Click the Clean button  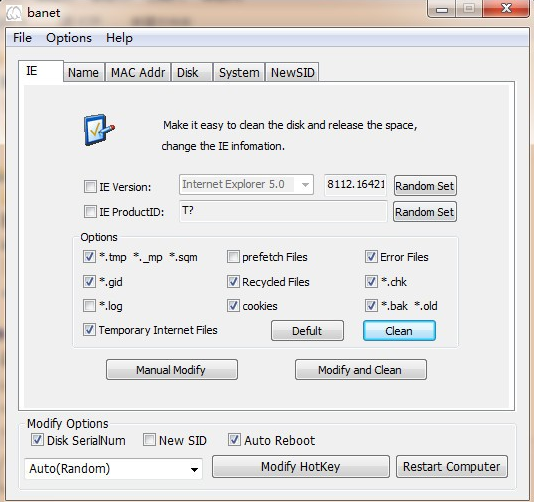tap(399, 331)
